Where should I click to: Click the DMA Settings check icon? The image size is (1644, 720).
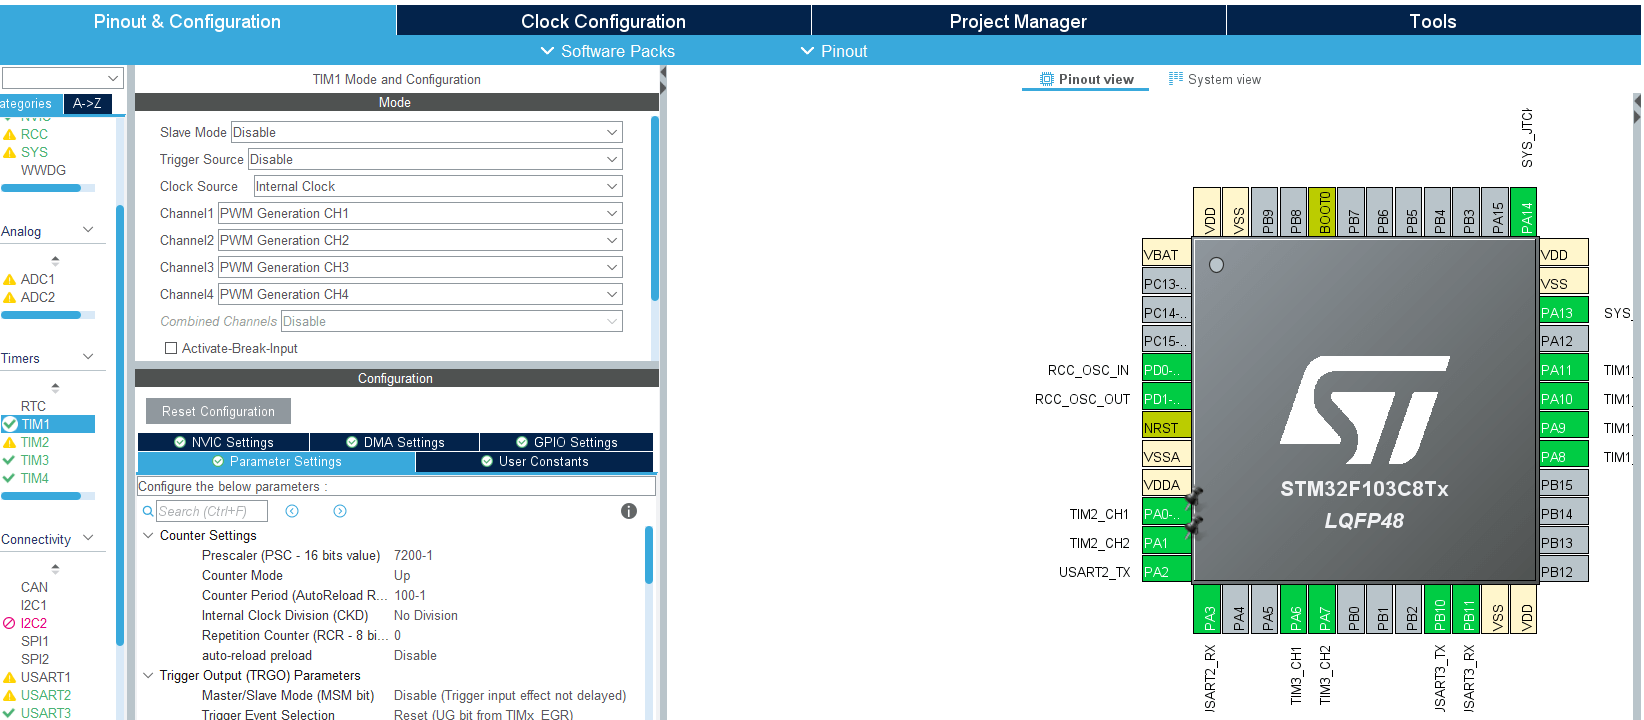[x=352, y=442]
